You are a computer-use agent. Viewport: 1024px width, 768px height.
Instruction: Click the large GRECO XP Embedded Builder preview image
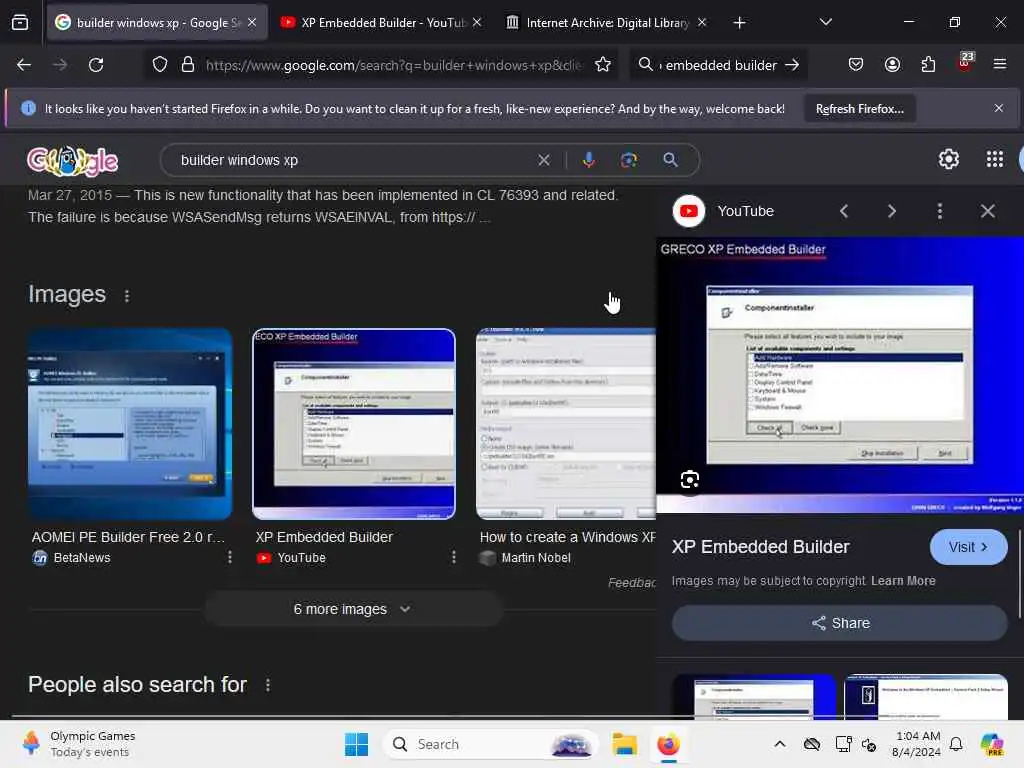(840, 375)
